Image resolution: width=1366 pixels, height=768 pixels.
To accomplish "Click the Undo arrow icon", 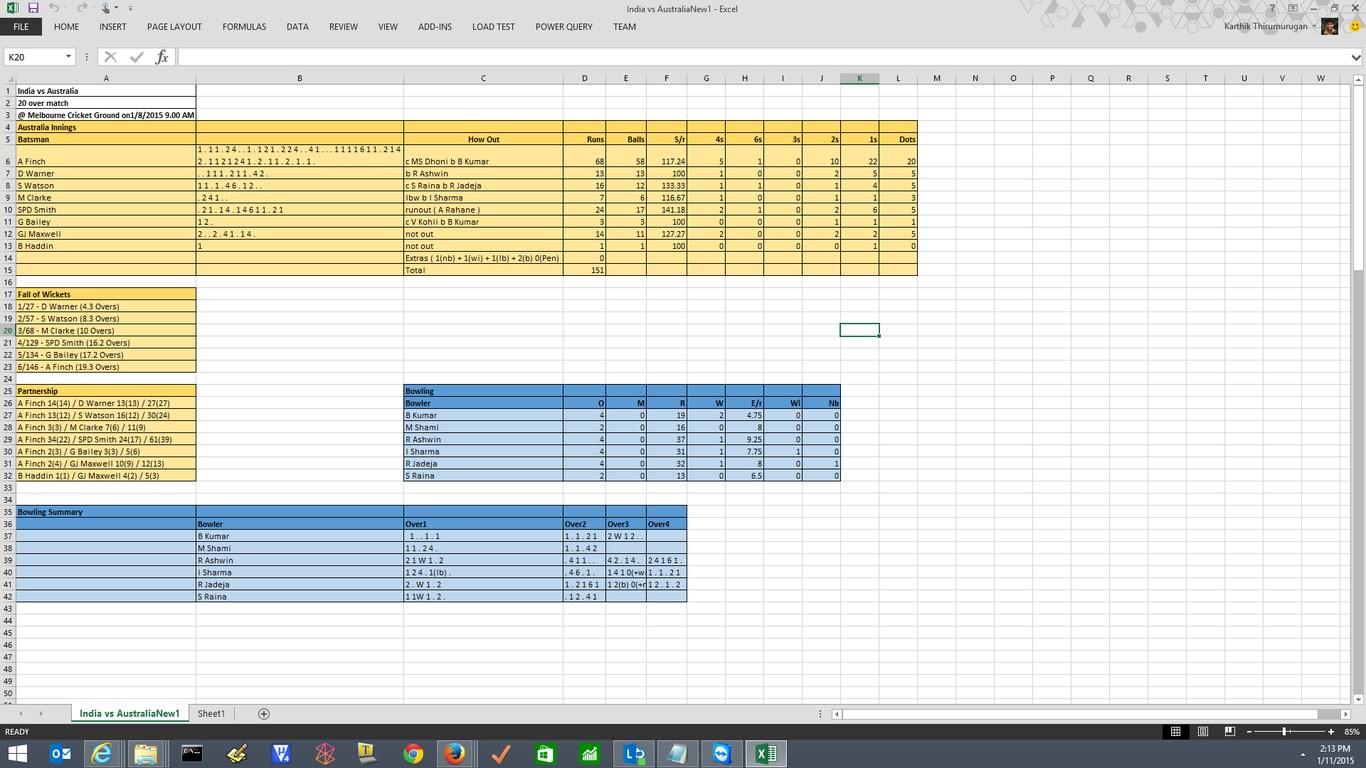I will pos(54,8).
